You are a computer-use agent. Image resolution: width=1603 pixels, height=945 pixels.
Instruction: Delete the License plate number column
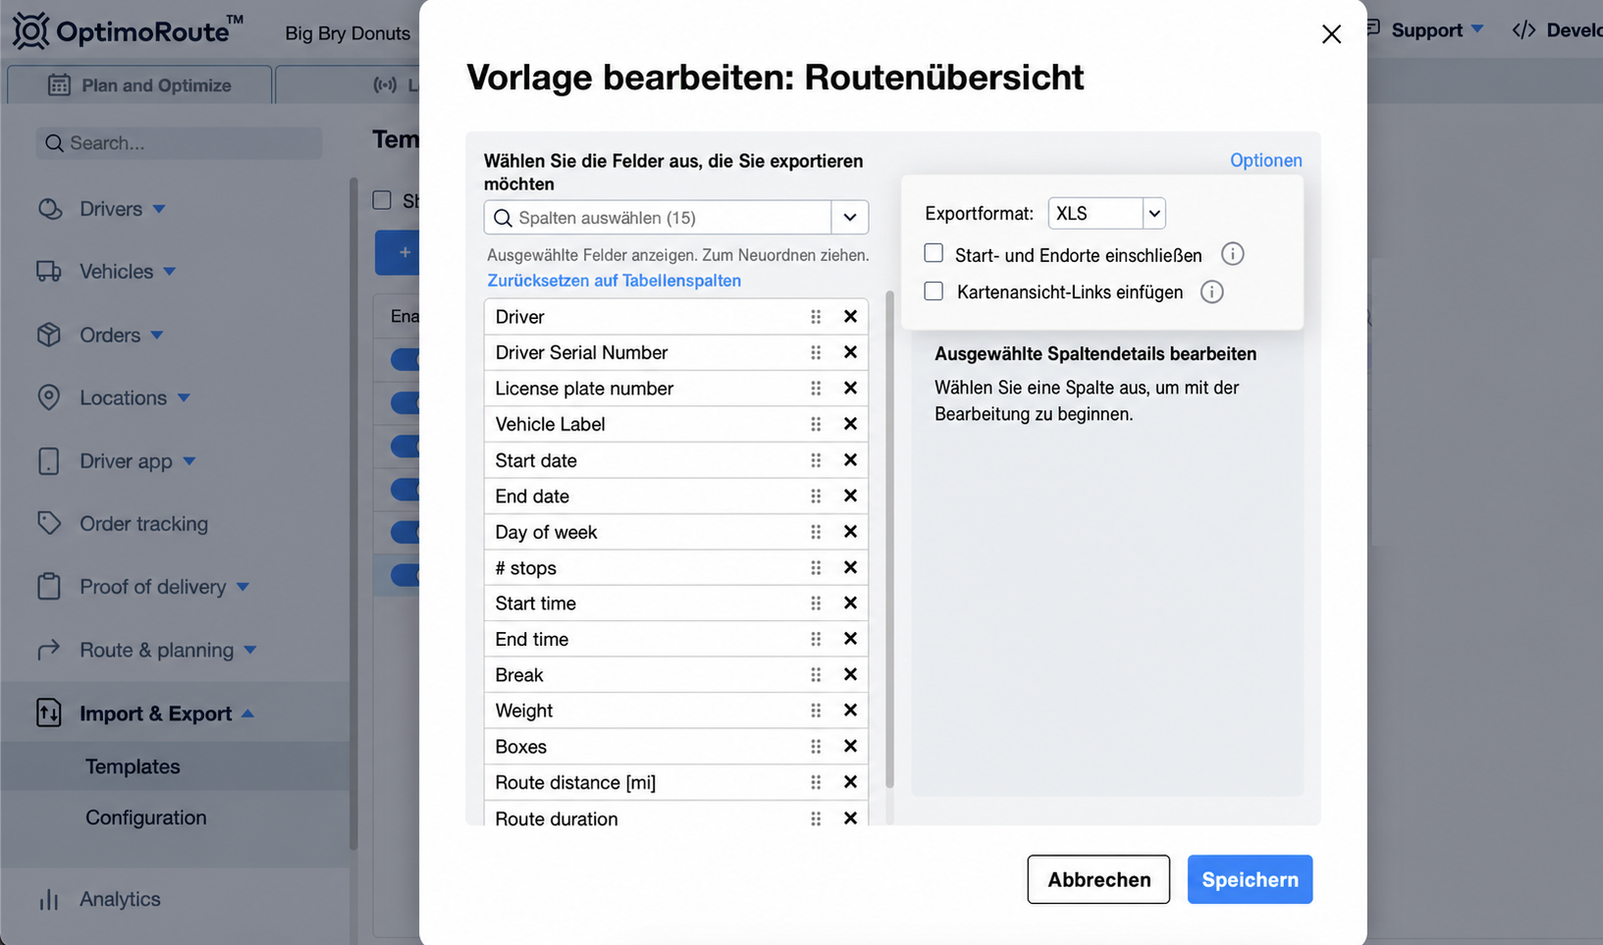tap(850, 388)
